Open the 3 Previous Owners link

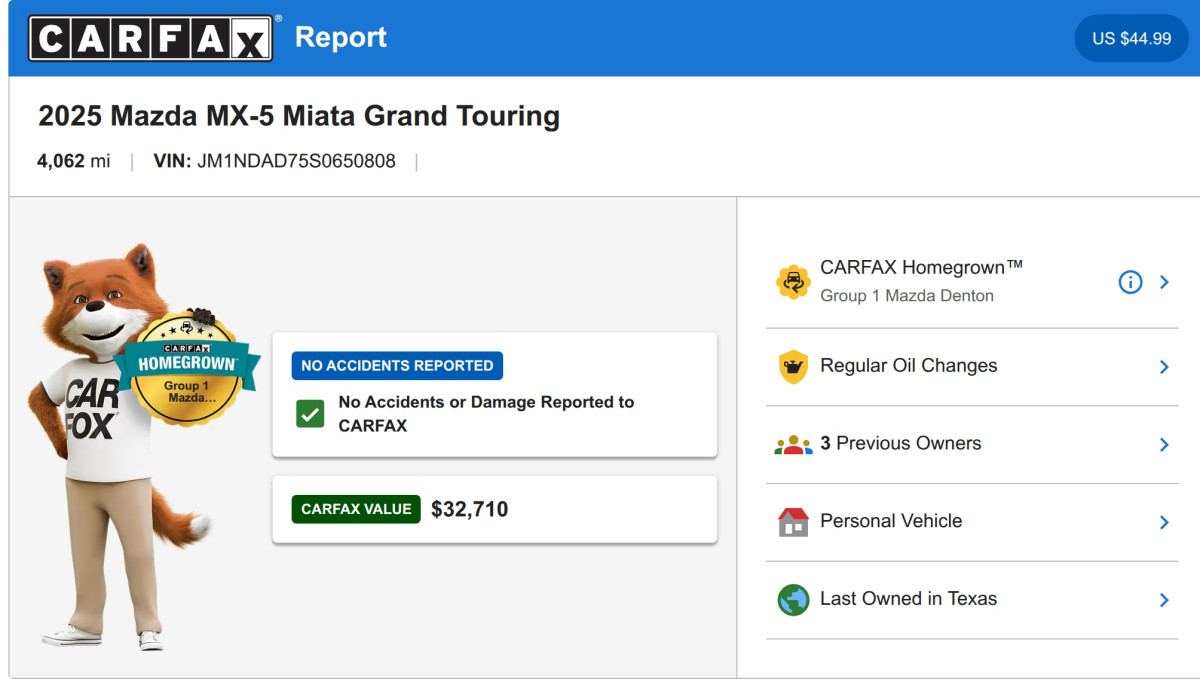pos(900,443)
